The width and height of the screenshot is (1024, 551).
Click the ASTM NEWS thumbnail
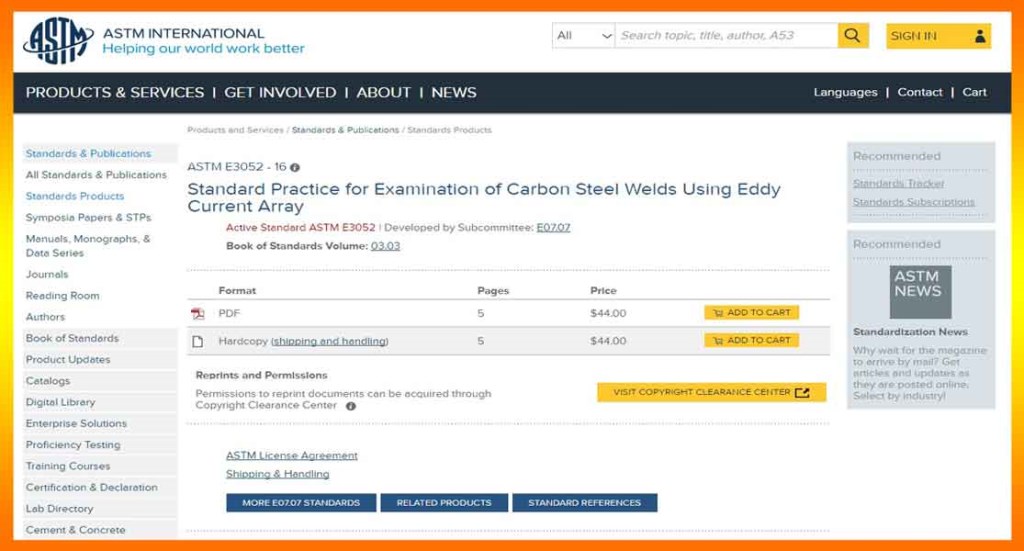coord(920,291)
